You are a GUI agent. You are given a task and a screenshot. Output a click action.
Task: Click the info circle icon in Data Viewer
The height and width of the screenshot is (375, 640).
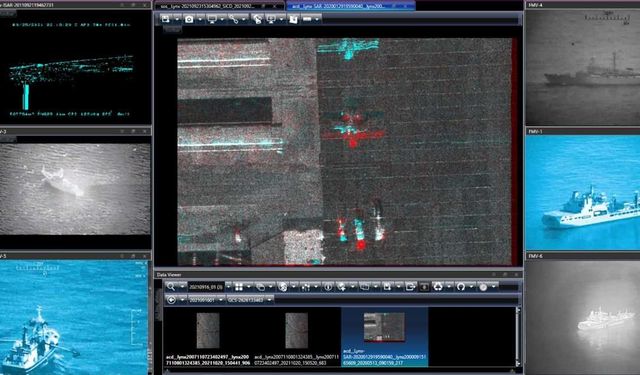(x=328, y=287)
